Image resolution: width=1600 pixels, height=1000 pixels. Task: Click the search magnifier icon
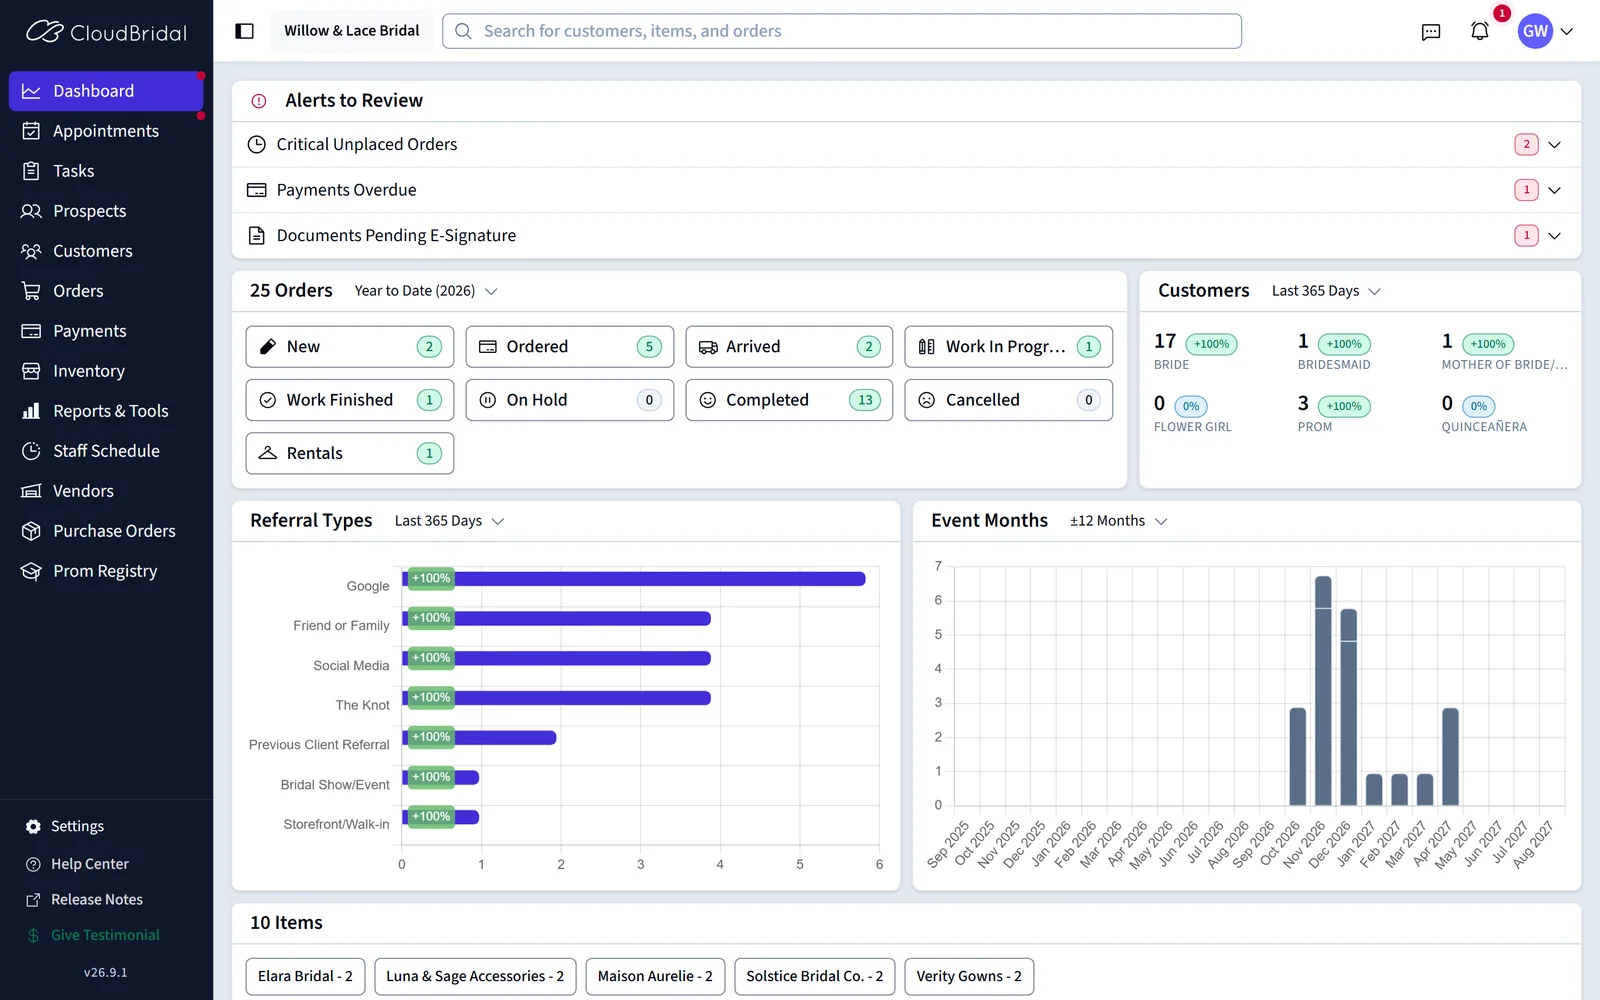pos(463,31)
